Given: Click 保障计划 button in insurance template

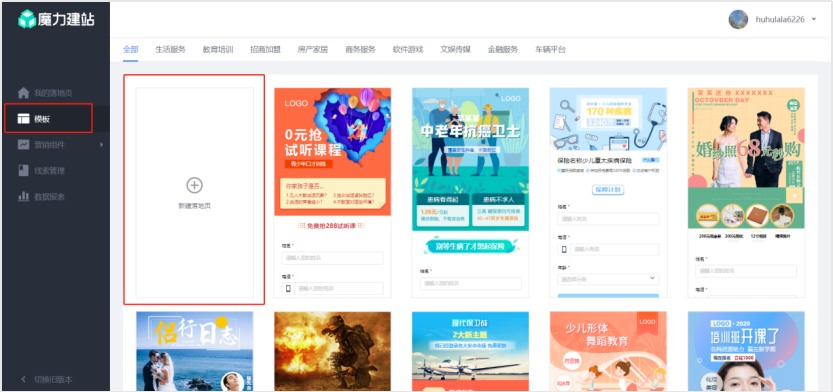Looking at the screenshot, I should click(608, 190).
